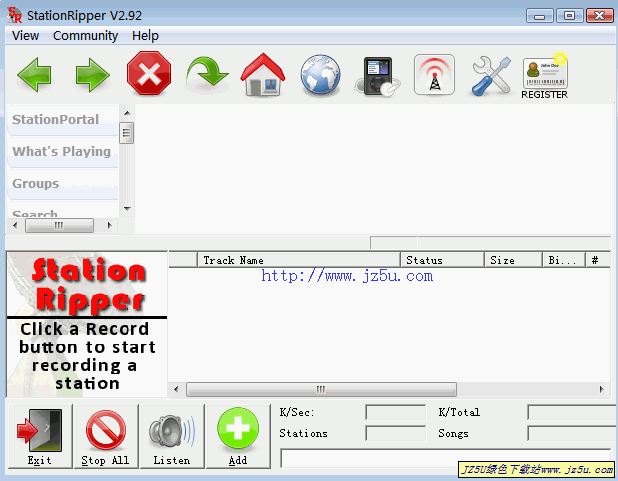Open the View menu

pyautogui.click(x=25, y=36)
